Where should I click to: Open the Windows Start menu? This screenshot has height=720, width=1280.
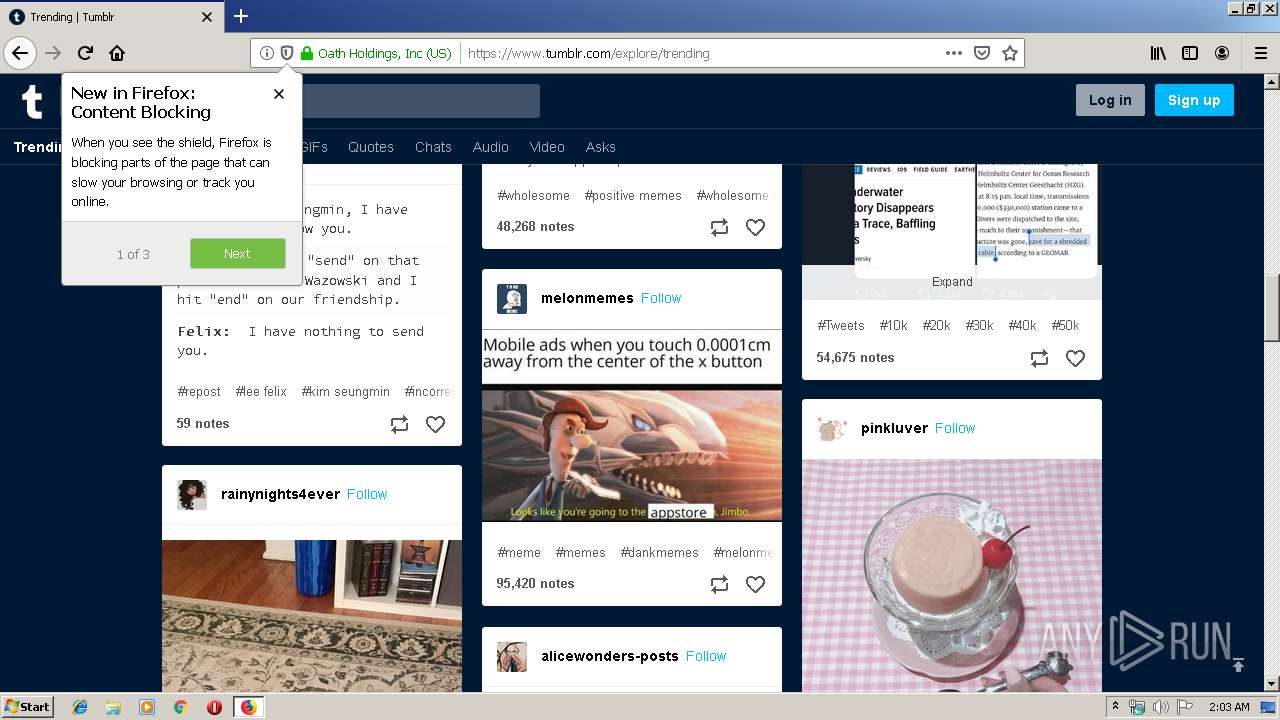28,707
